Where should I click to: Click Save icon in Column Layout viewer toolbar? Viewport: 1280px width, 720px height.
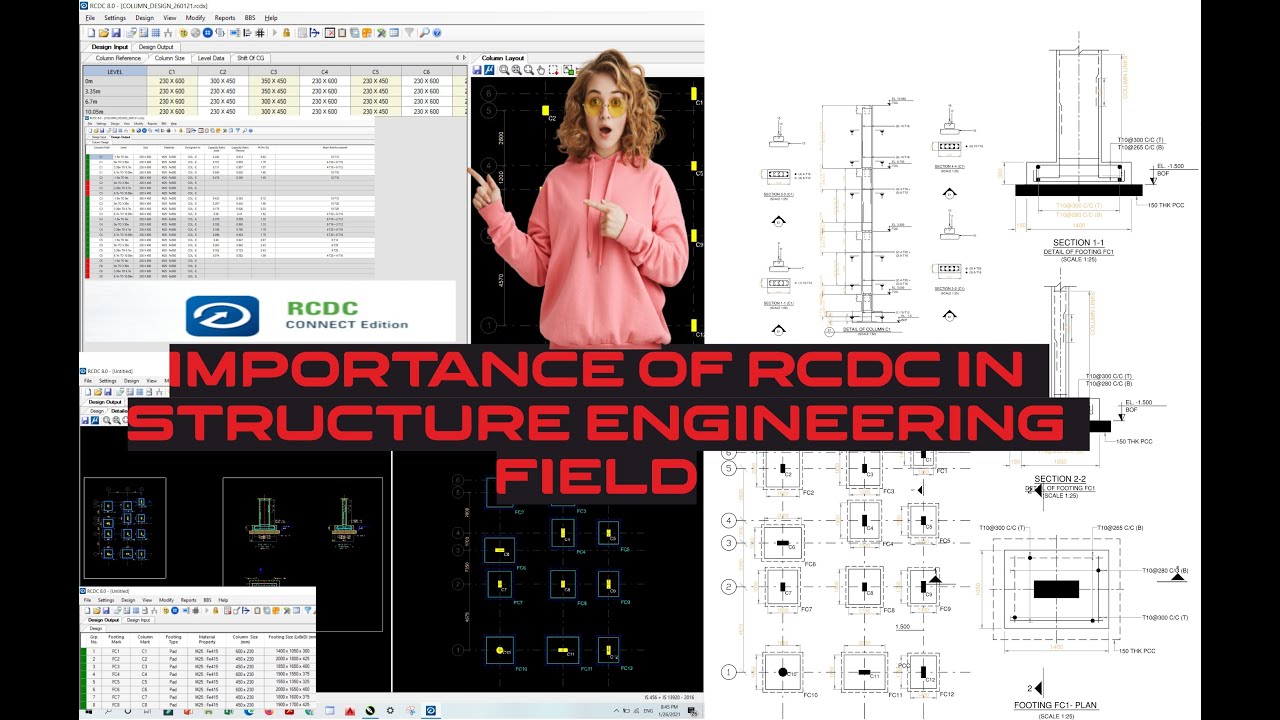tap(477, 70)
